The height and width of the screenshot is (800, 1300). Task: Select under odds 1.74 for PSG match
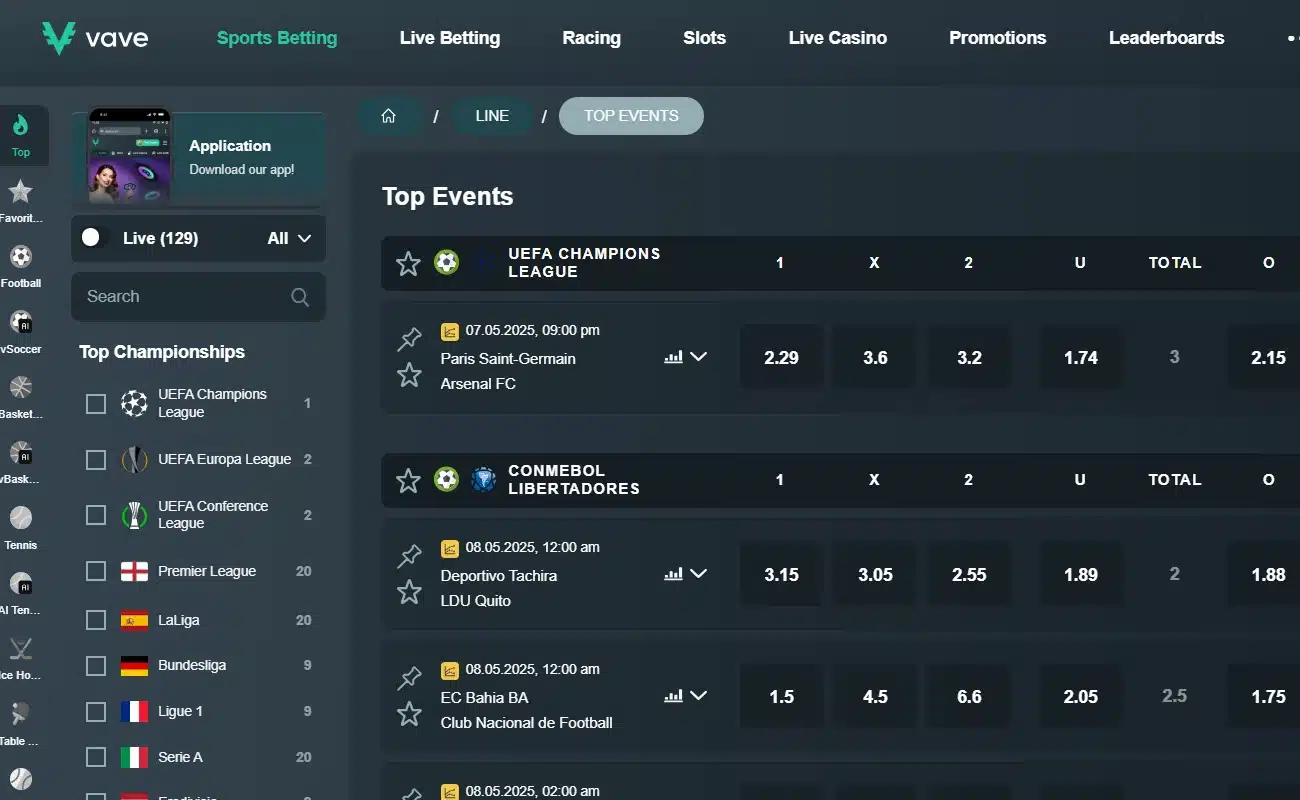[x=1081, y=357]
